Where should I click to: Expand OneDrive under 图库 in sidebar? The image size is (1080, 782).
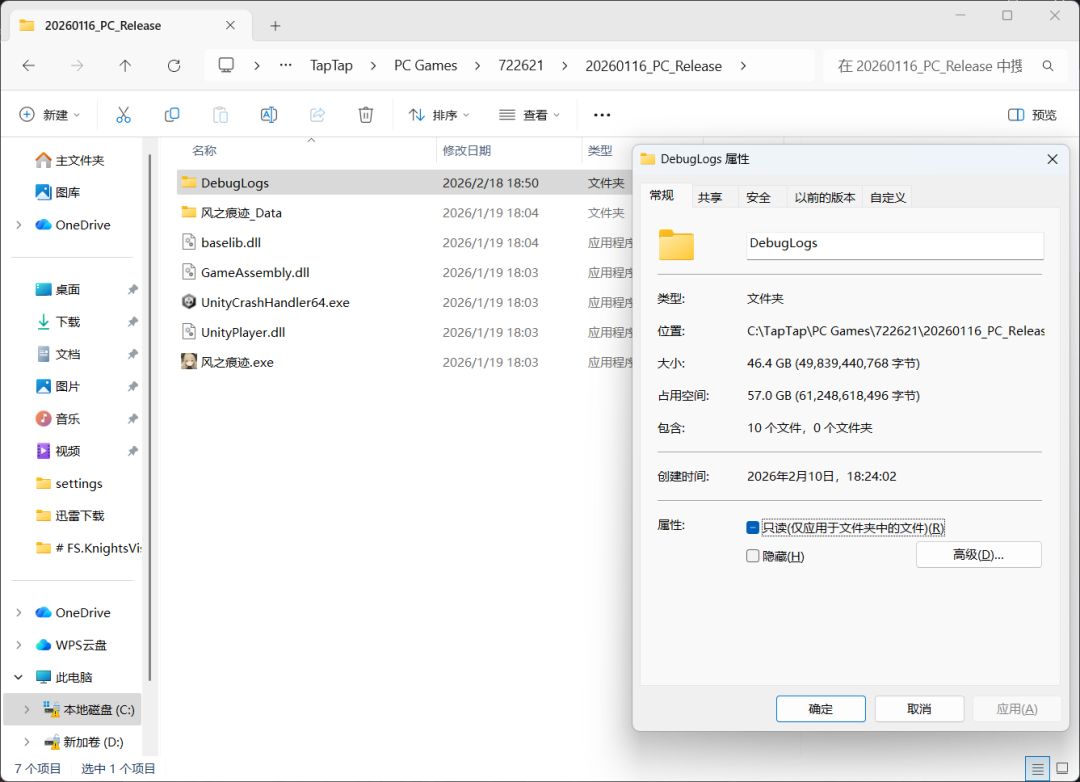click(x=19, y=225)
